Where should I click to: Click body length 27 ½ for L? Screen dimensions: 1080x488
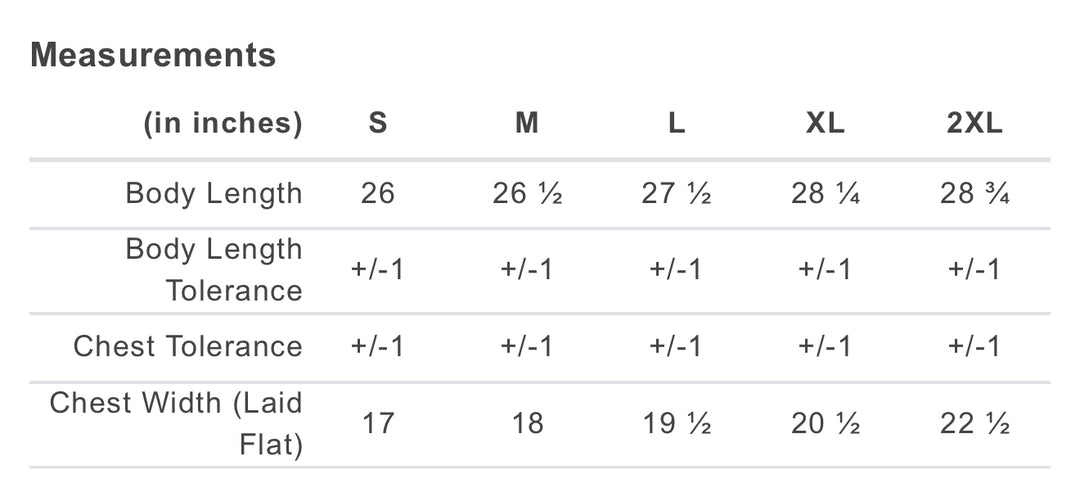click(676, 194)
